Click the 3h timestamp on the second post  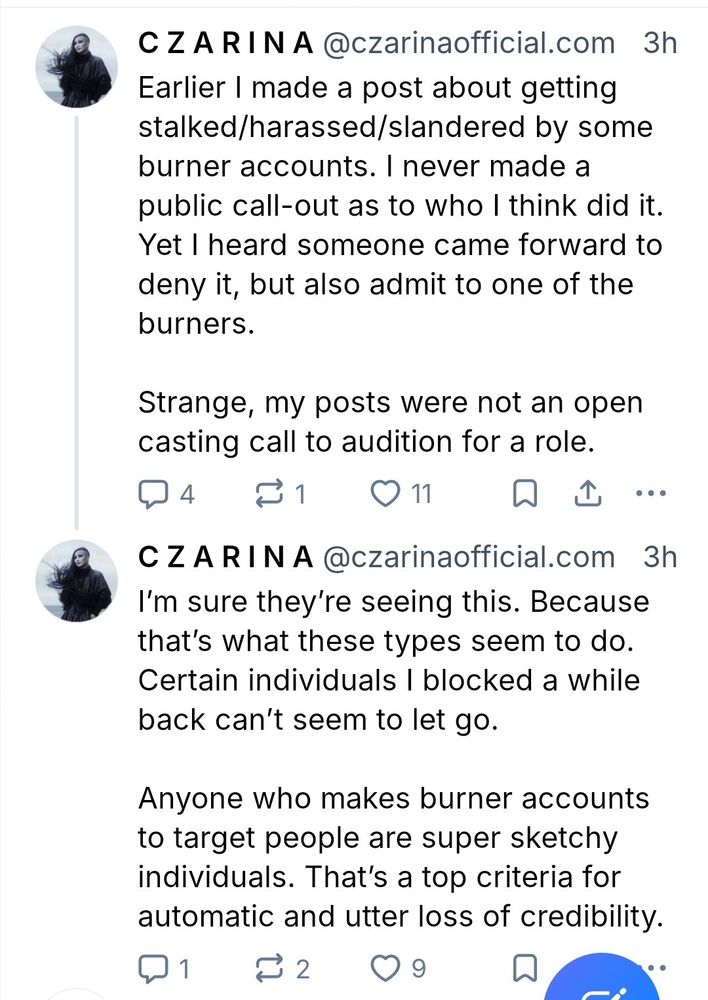[658, 557]
